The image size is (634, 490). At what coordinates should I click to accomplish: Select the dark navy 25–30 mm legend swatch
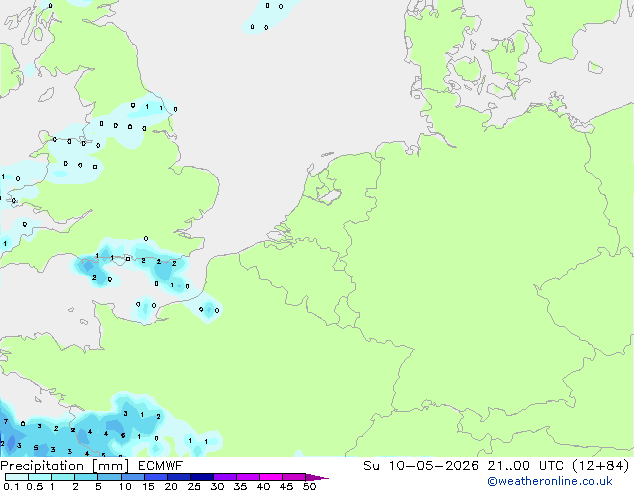tap(201, 477)
